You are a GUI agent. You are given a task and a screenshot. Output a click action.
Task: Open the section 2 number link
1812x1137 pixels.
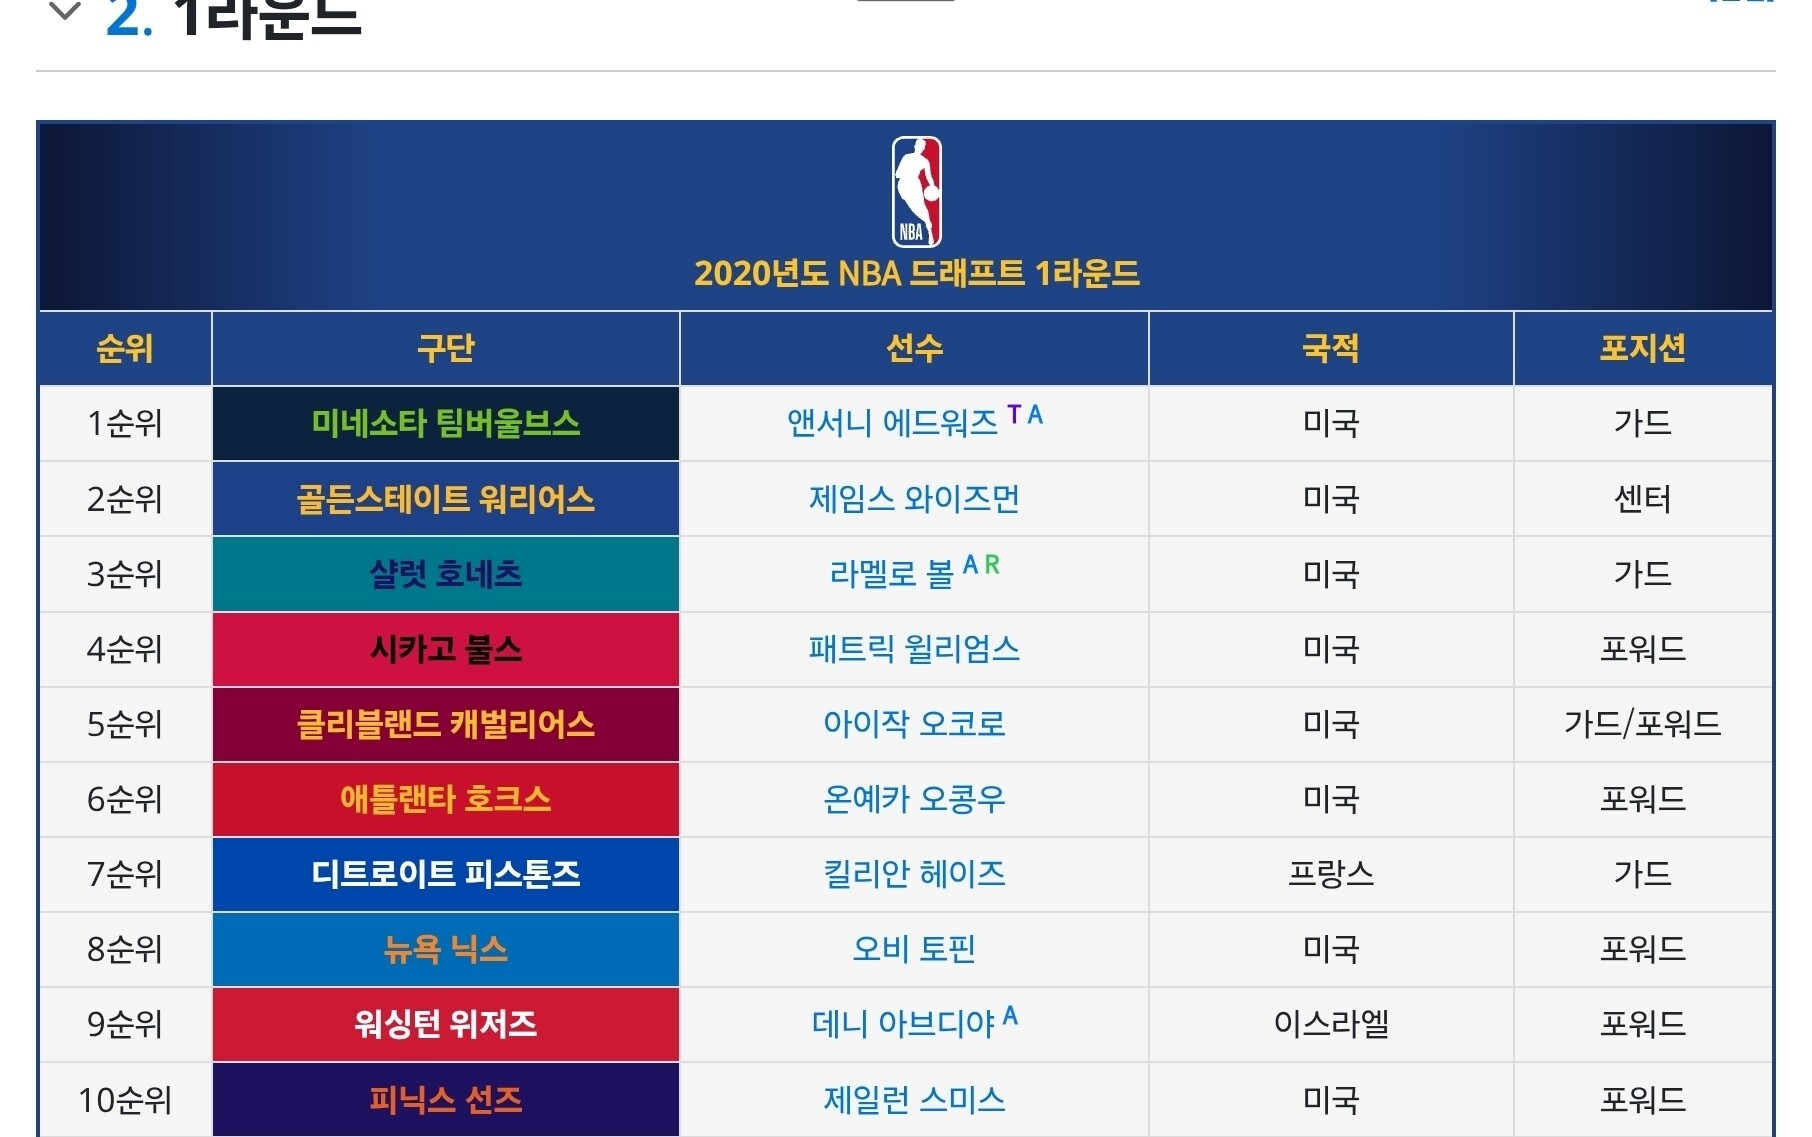(129, 17)
